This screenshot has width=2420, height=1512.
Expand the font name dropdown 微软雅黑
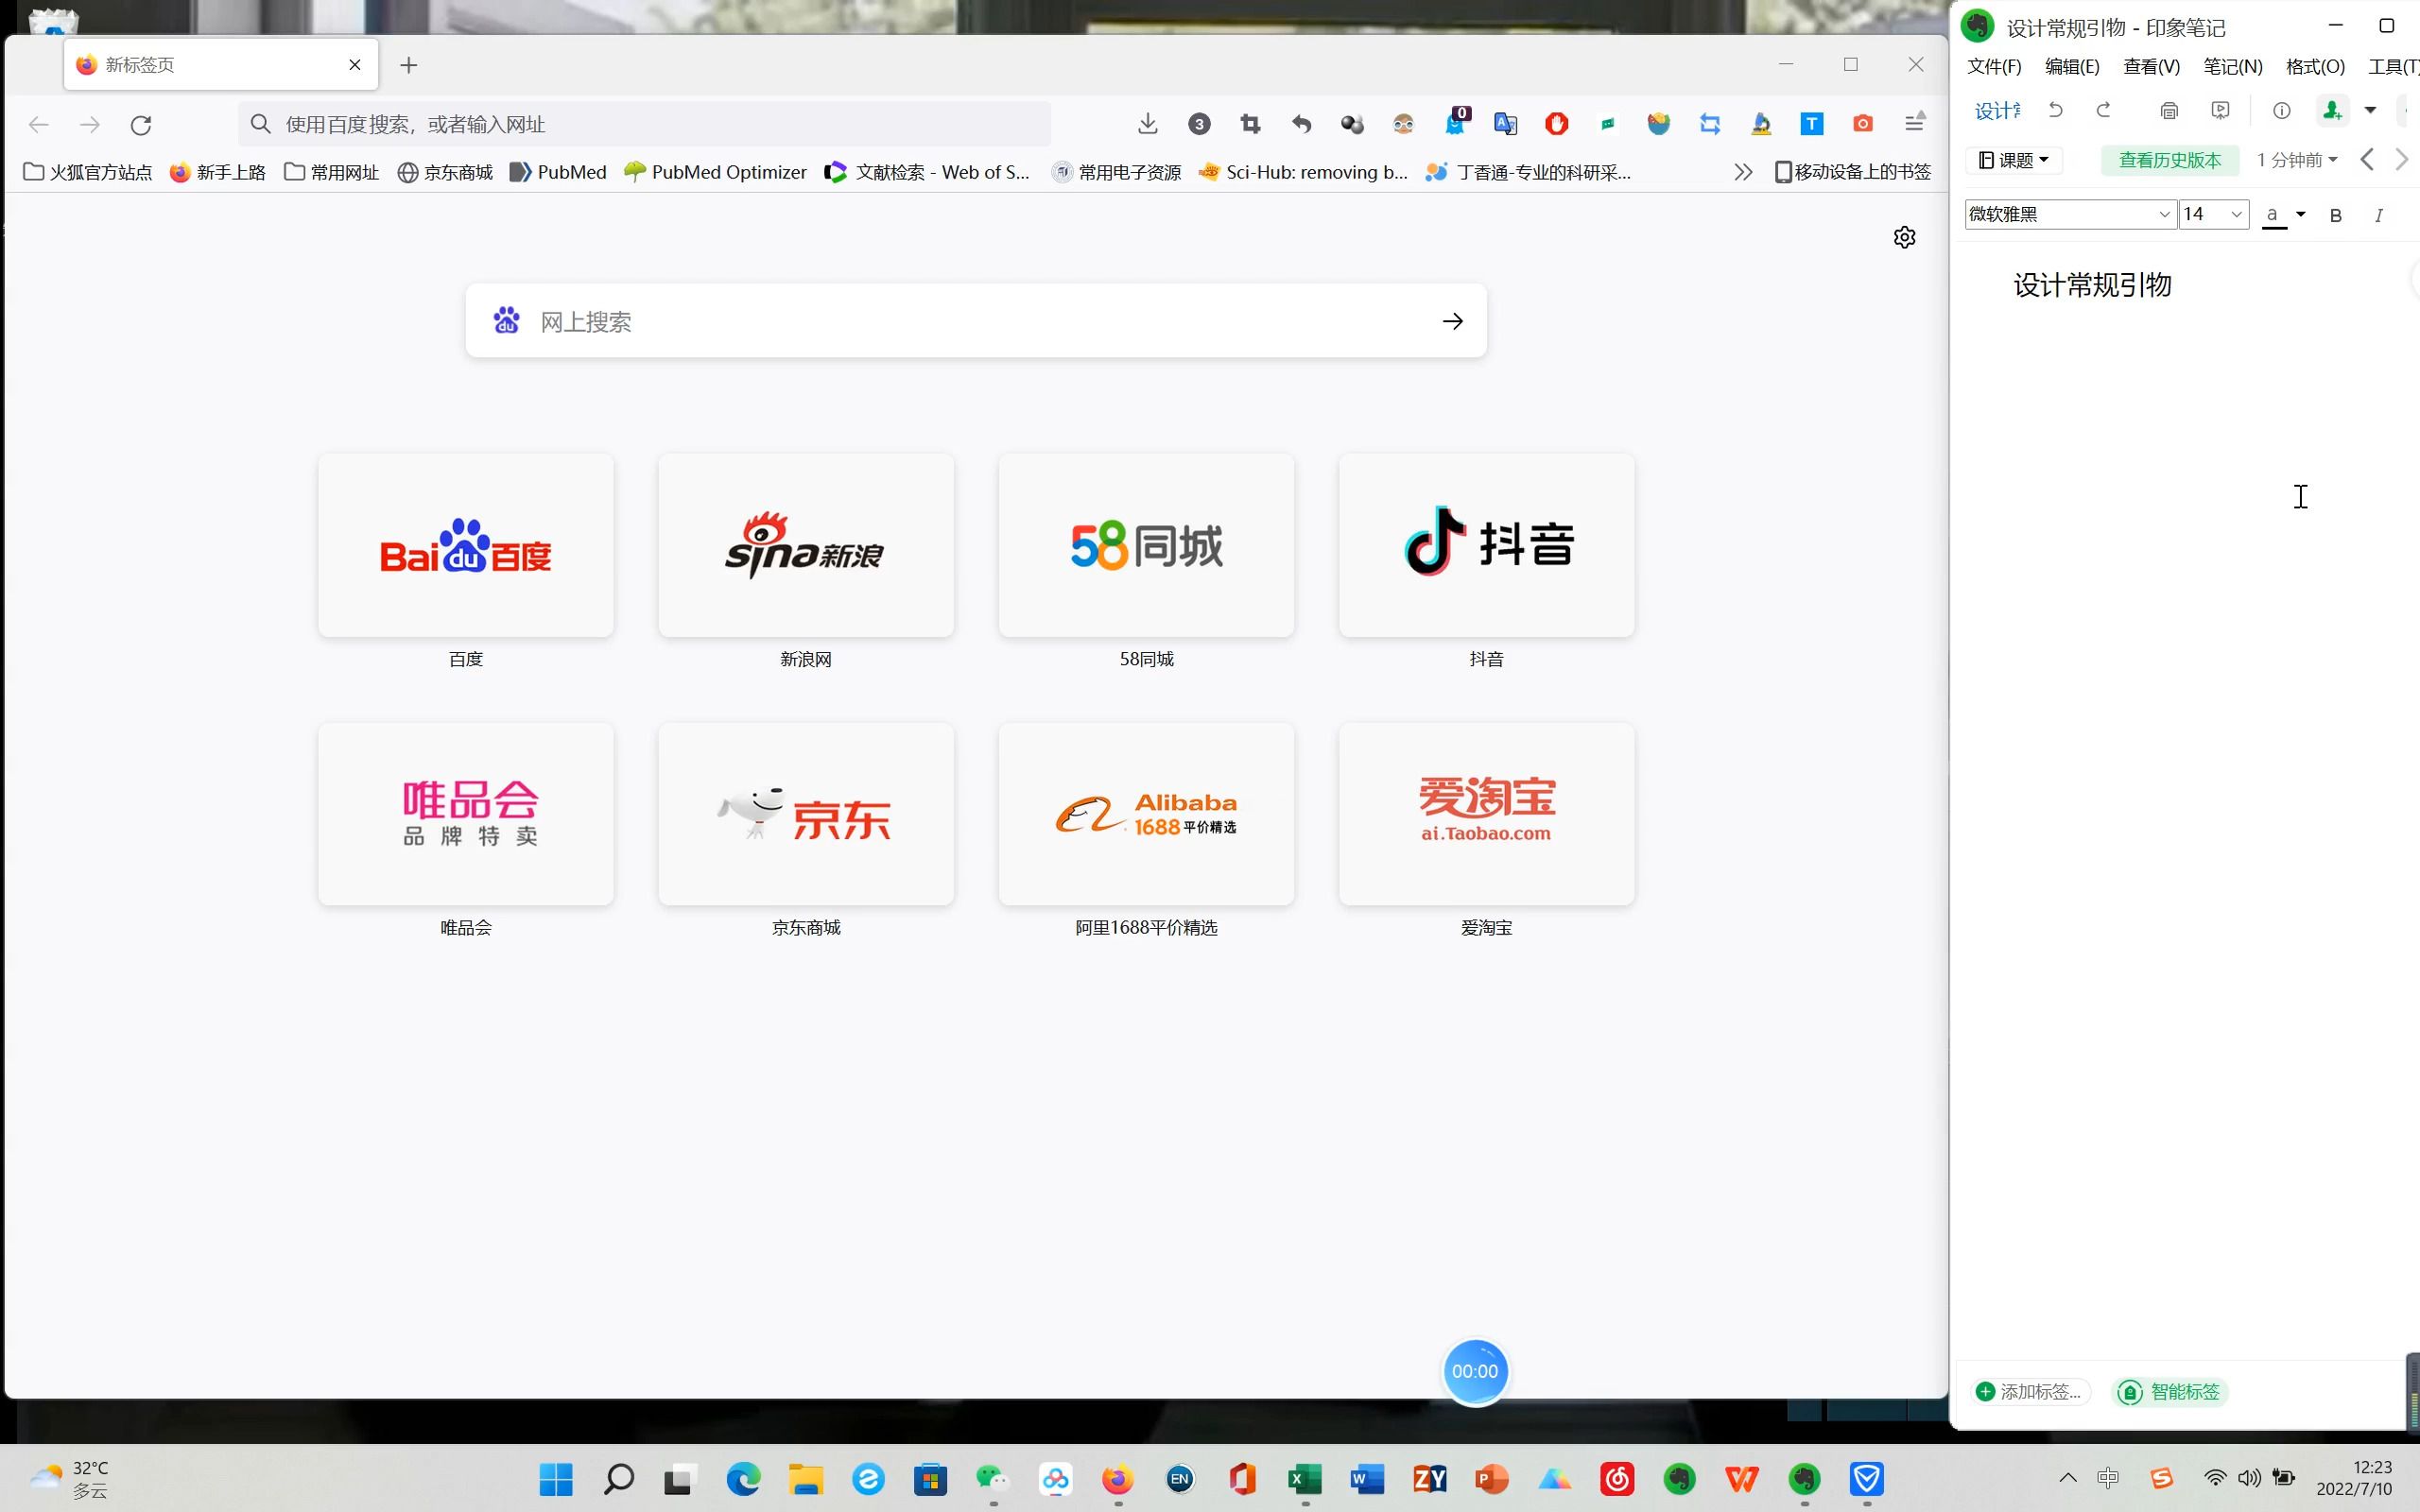point(2164,214)
